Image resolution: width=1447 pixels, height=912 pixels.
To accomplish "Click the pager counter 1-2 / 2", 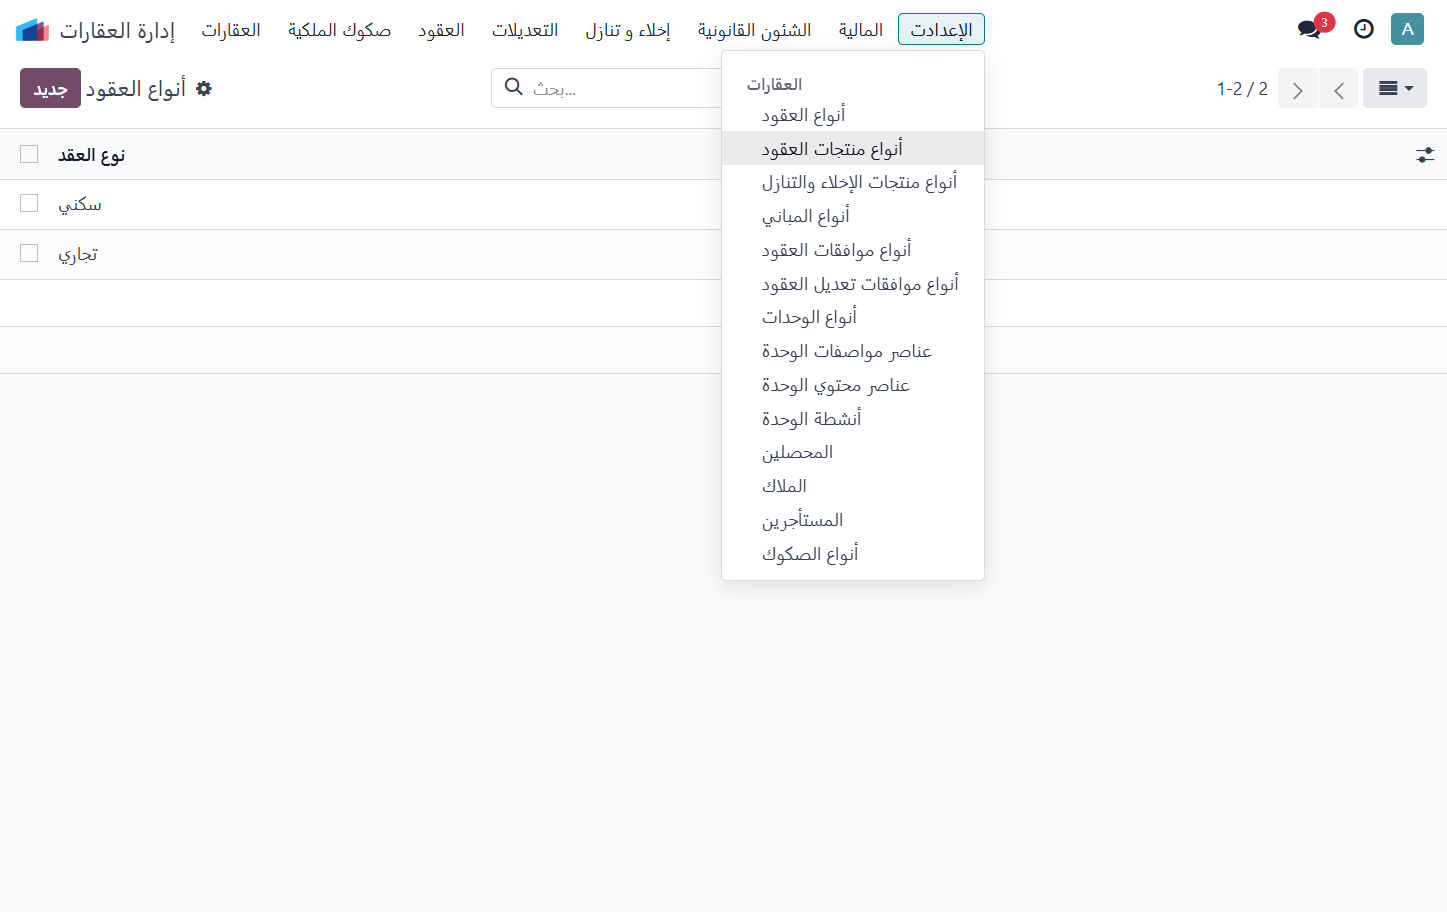I will 1242,89.
